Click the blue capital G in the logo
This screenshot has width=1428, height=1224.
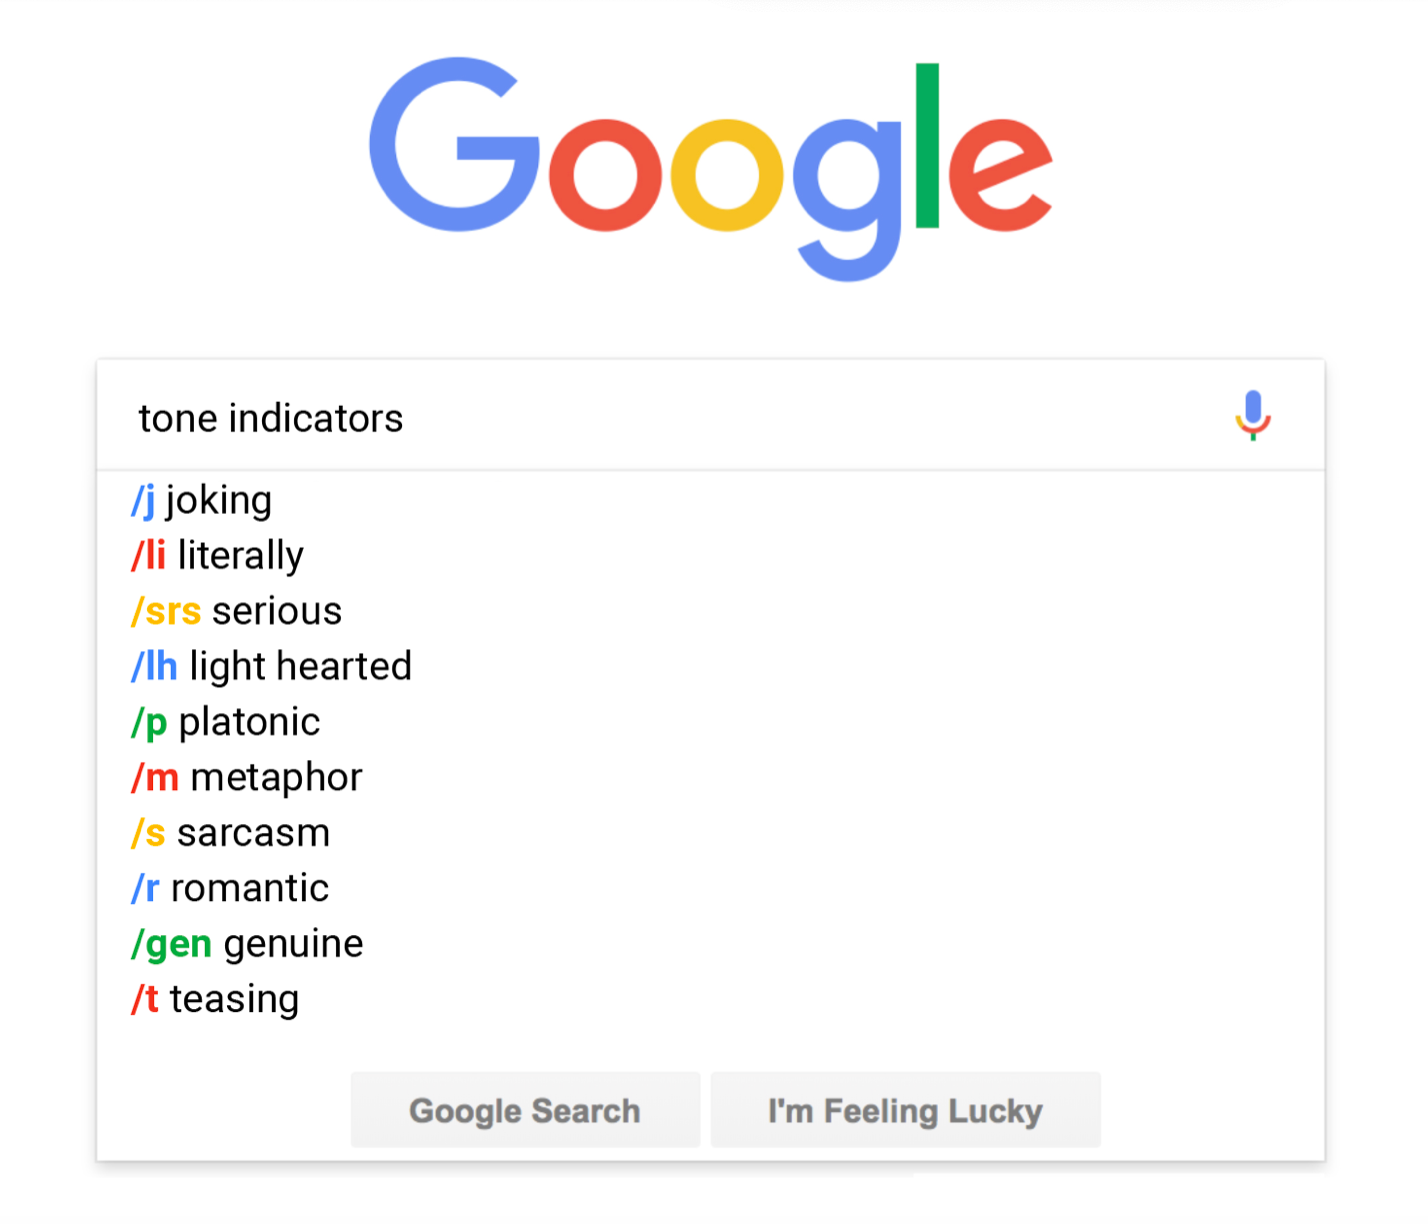pyautogui.click(x=455, y=146)
